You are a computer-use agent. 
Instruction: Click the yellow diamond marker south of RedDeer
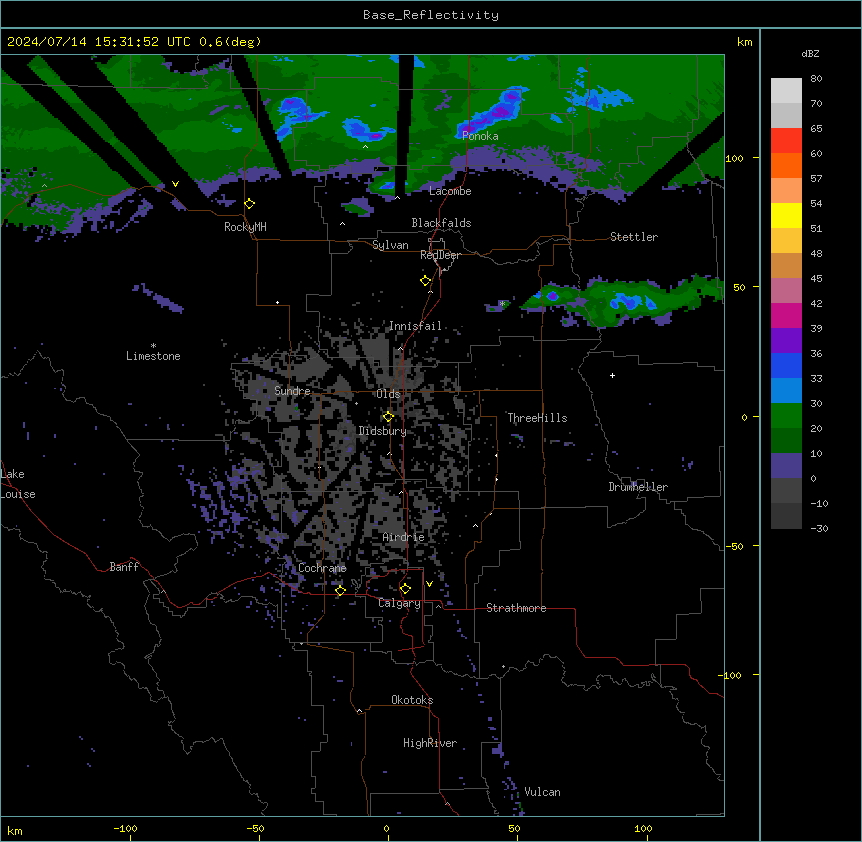coord(425,281)
